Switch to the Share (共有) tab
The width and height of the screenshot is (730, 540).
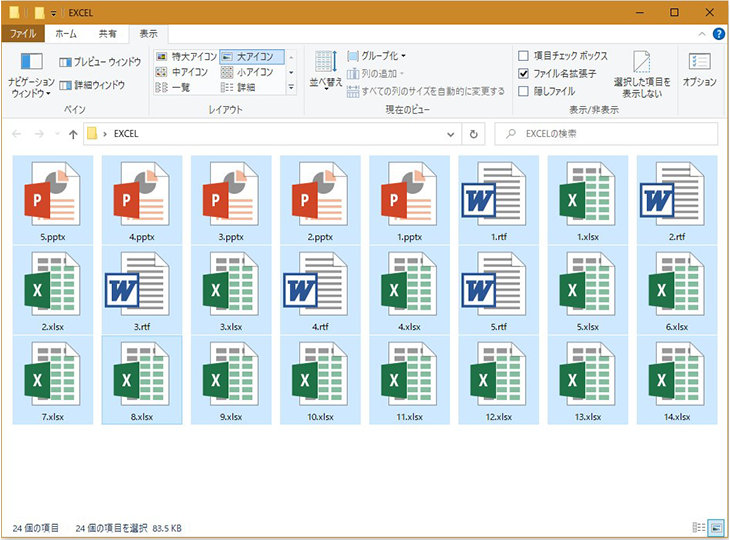tap(108, 34)
